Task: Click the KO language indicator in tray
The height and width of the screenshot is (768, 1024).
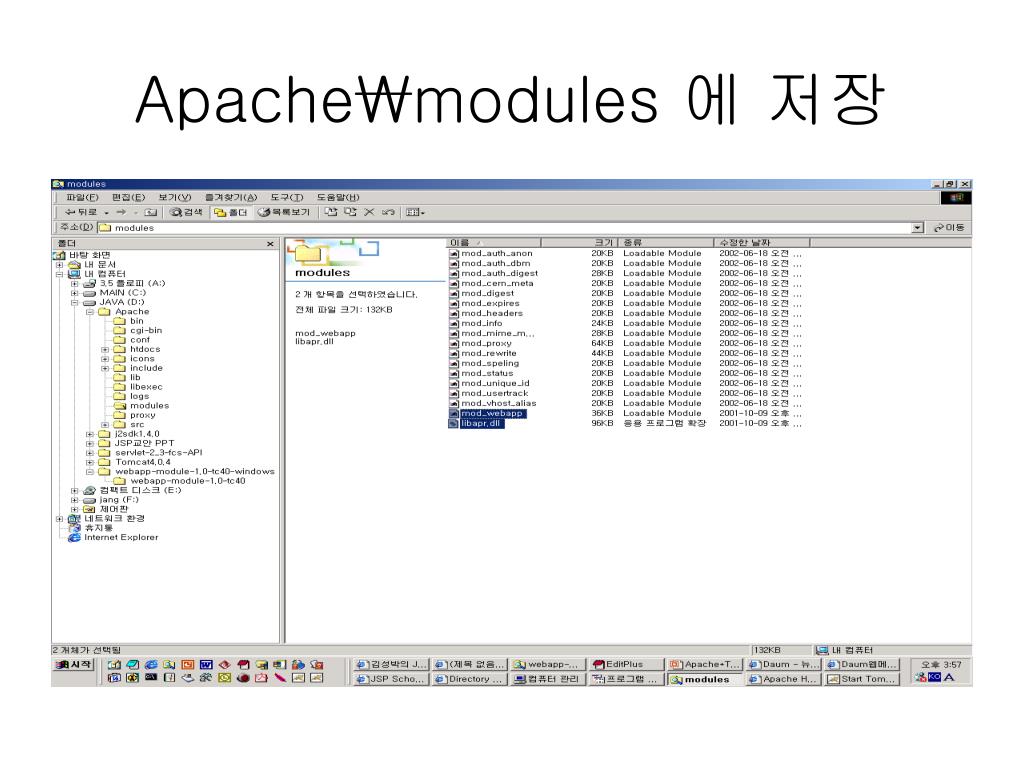Action: click(935, 678)
